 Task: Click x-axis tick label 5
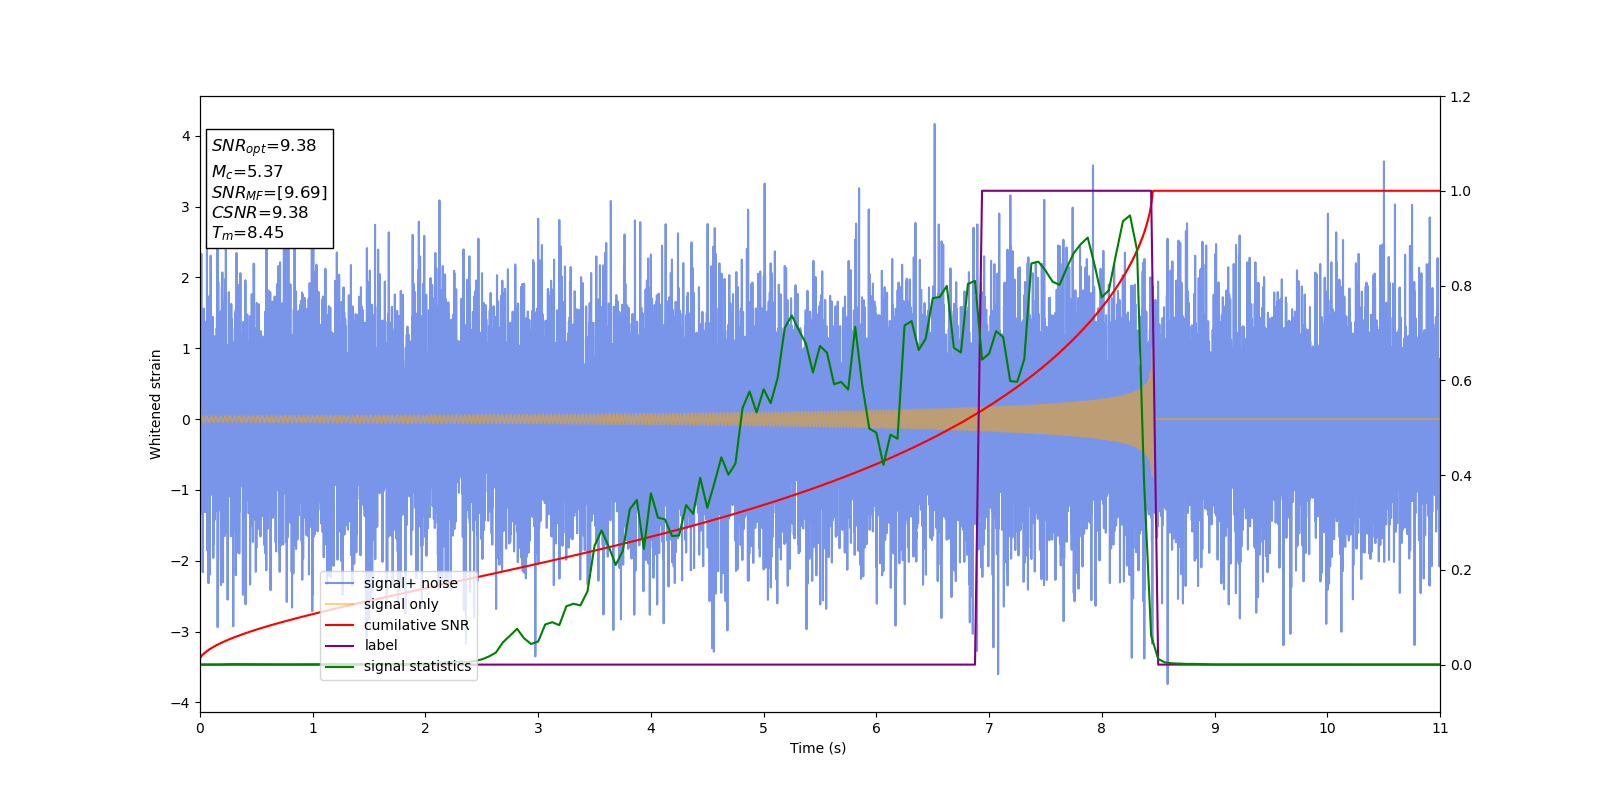tap(764, 728)
